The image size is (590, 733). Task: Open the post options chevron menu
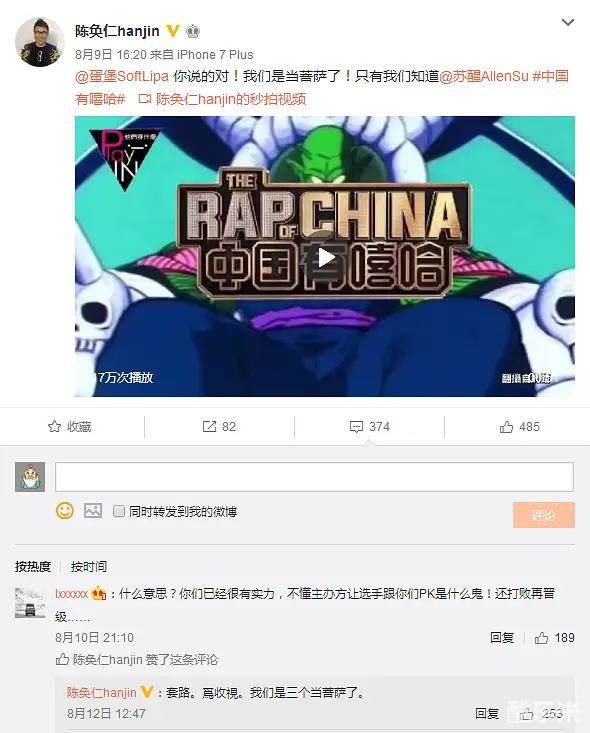tap(568, 22)
